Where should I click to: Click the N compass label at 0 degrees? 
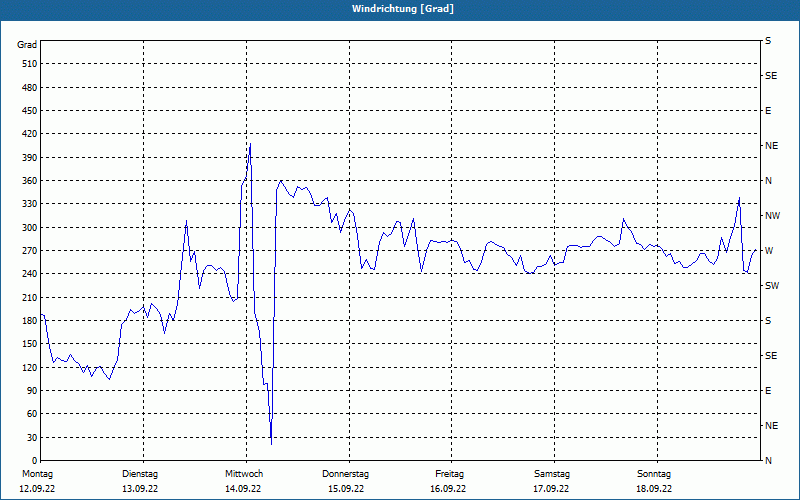click(x=769, y=461)
